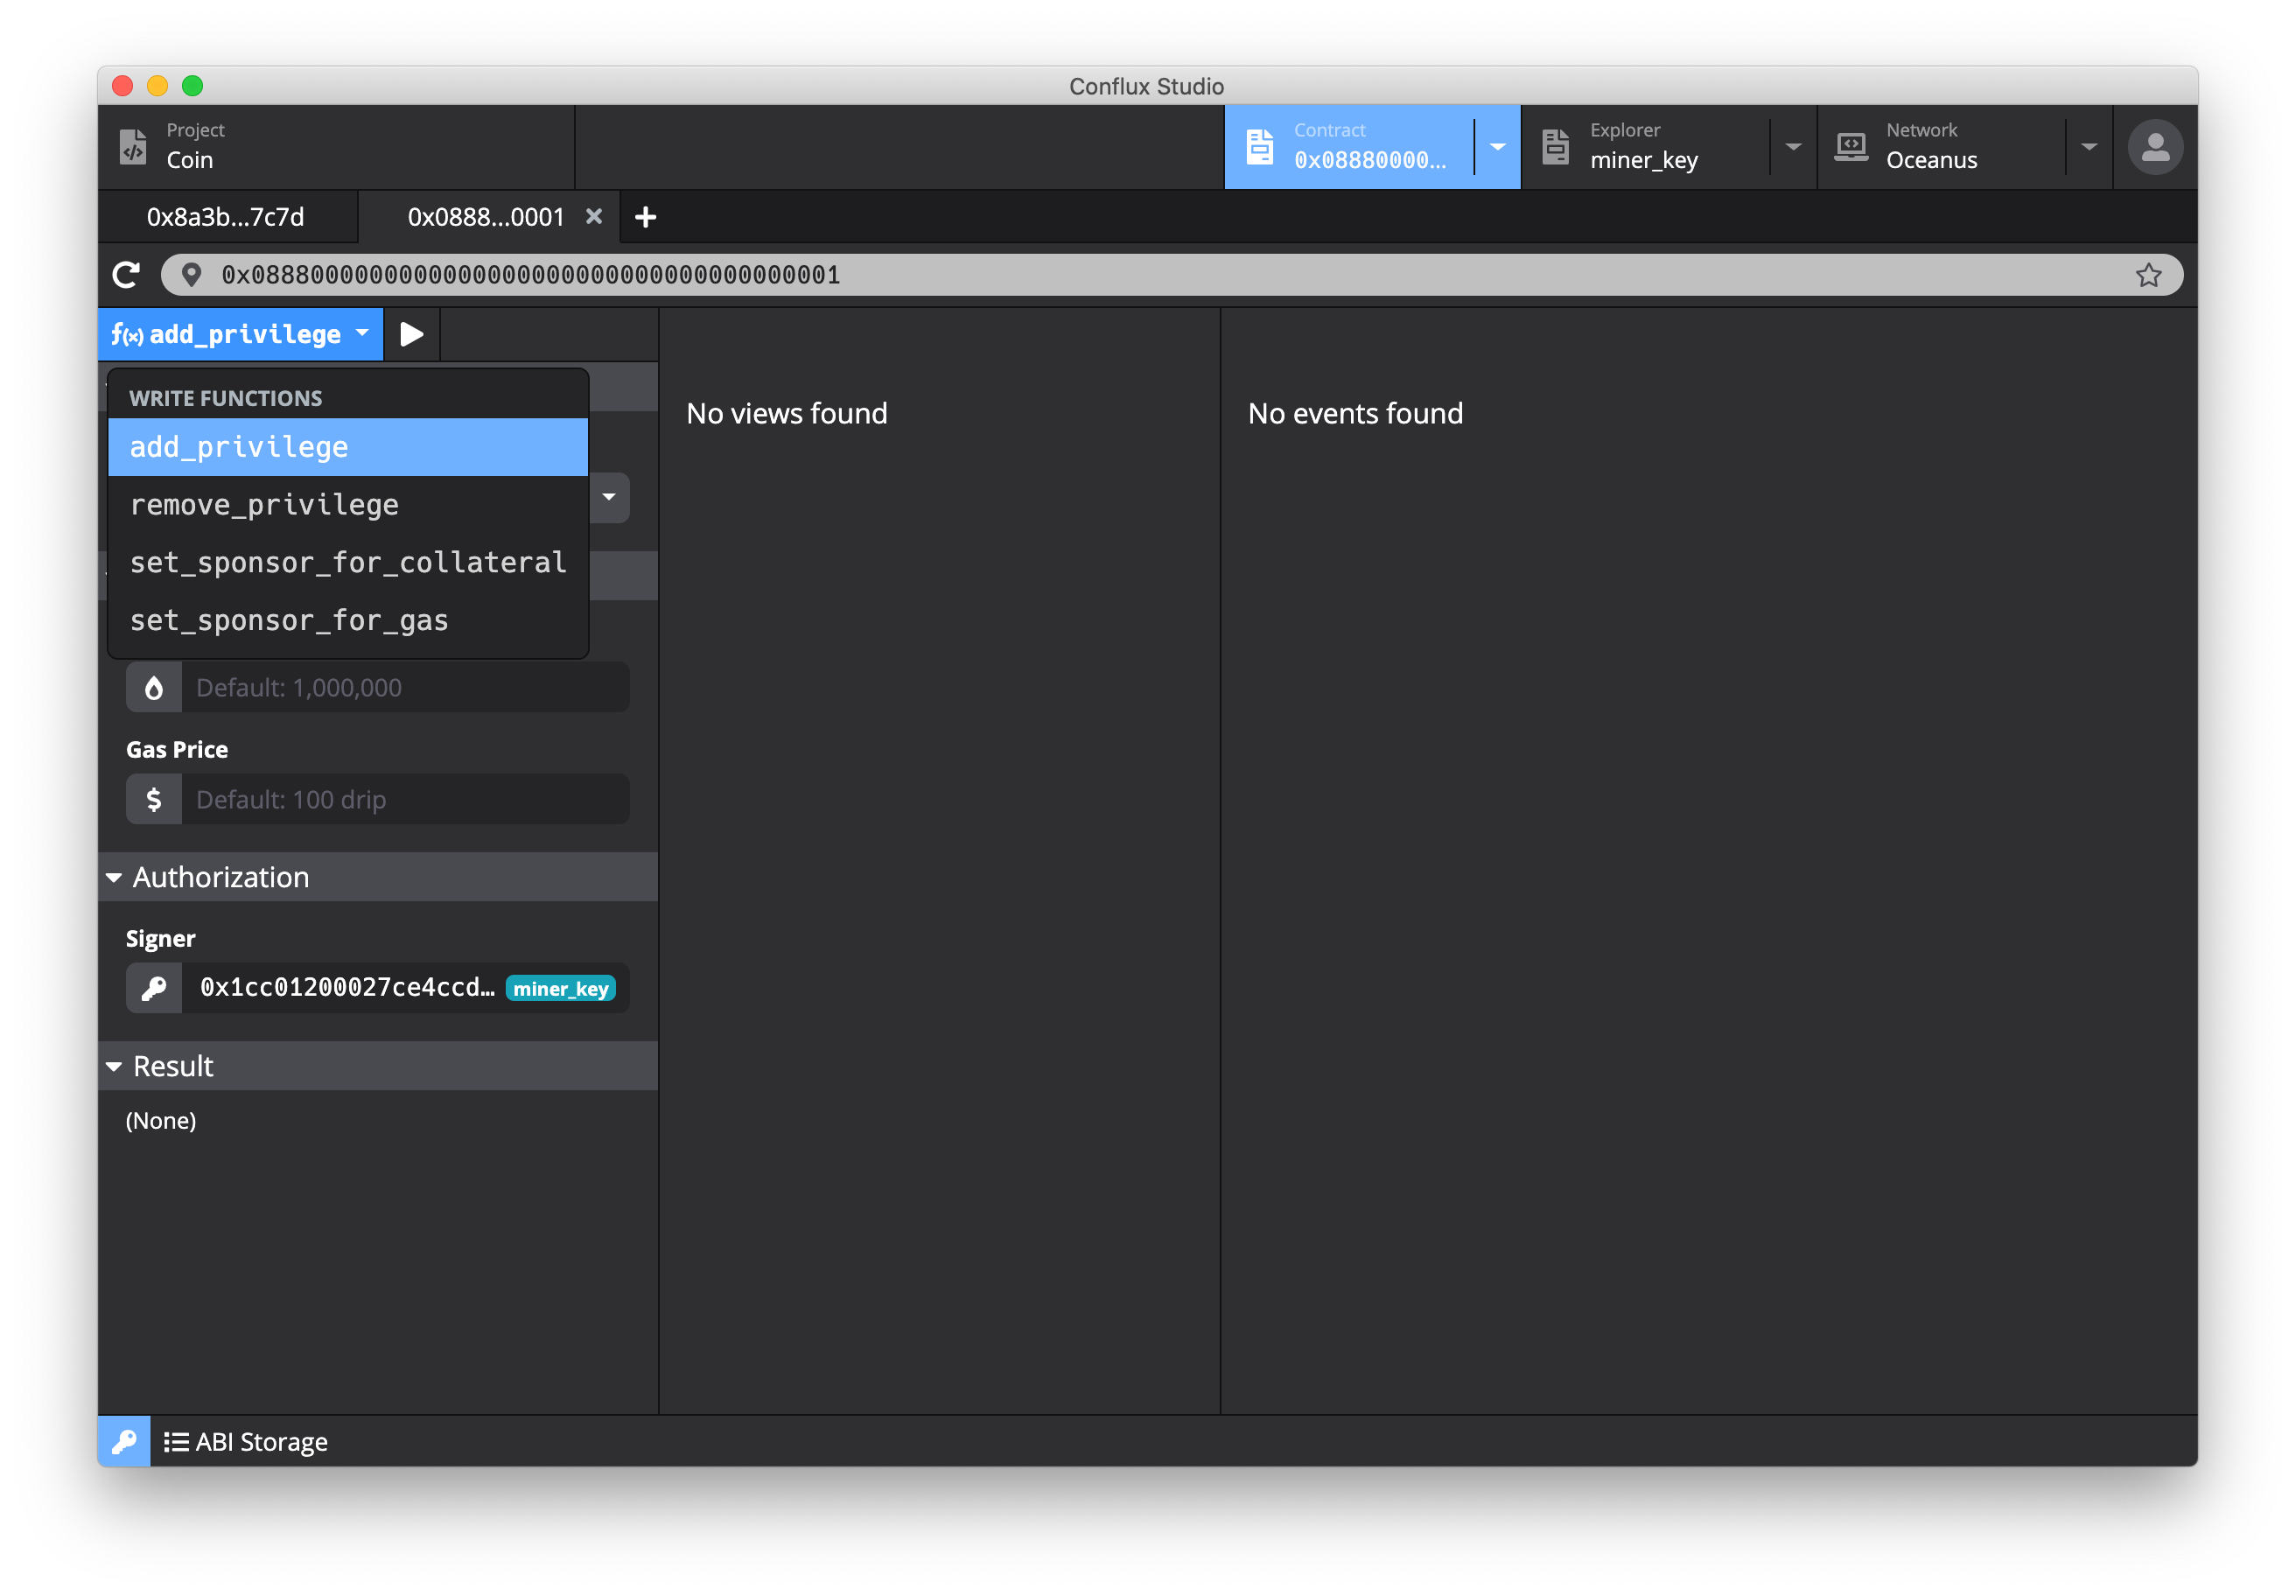
Task: Star this contract address as favorite
Action: click(x=2148, y=275)
